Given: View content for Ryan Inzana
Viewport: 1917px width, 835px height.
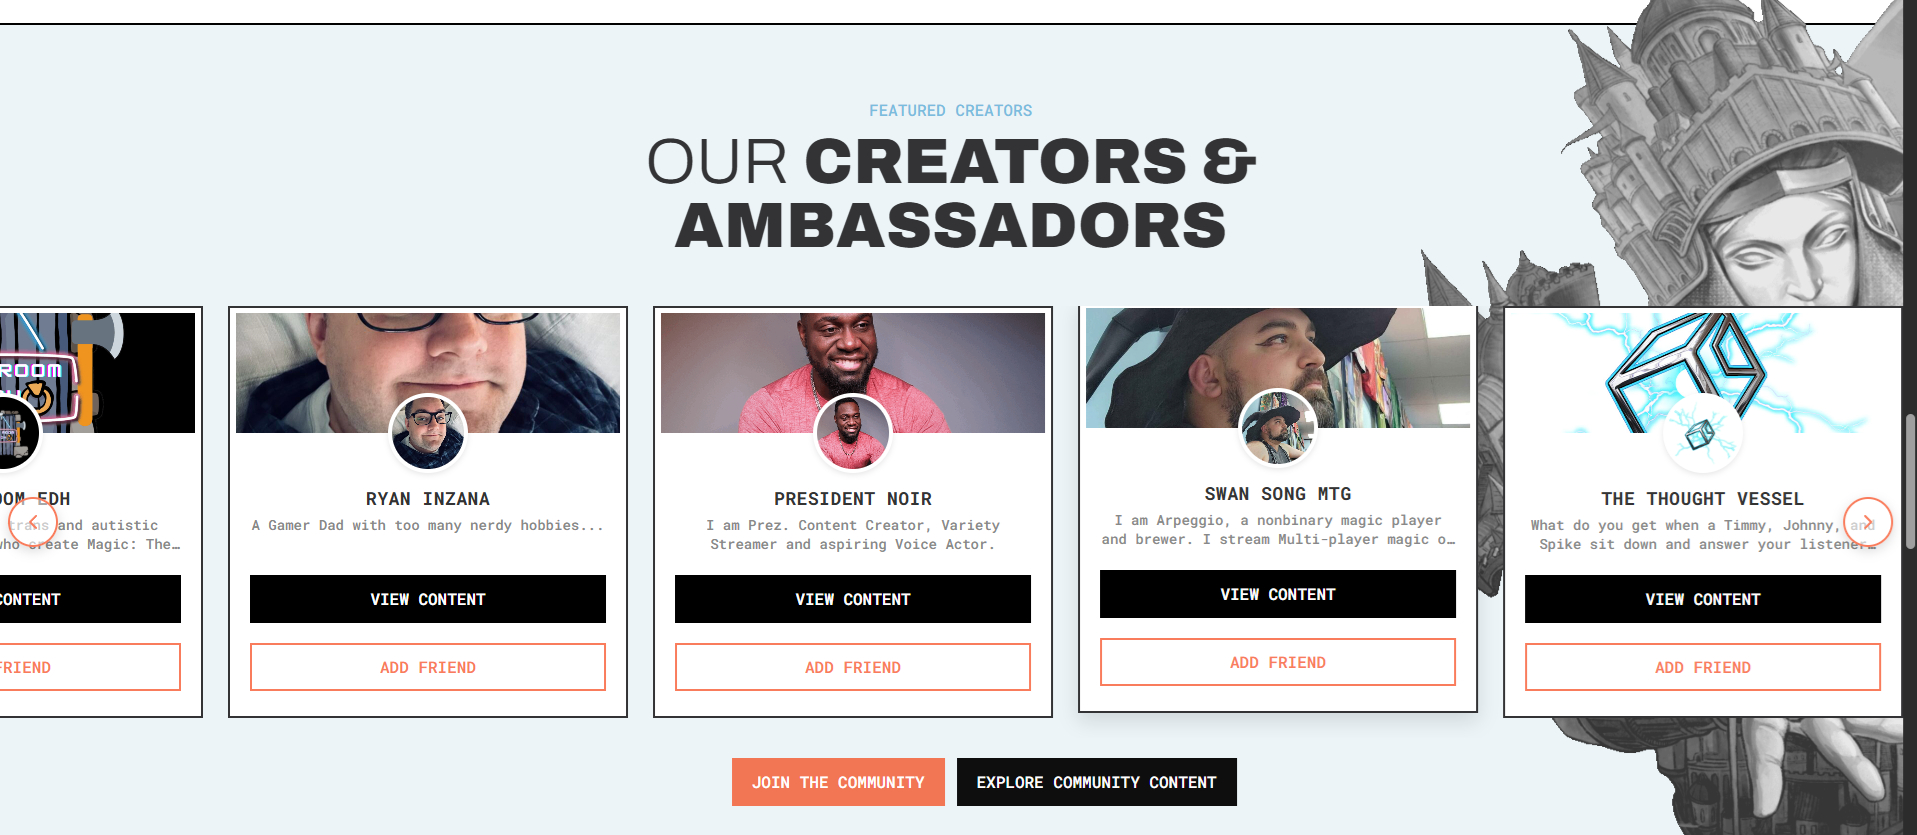Looking at the screenshot, I should 428,599.
